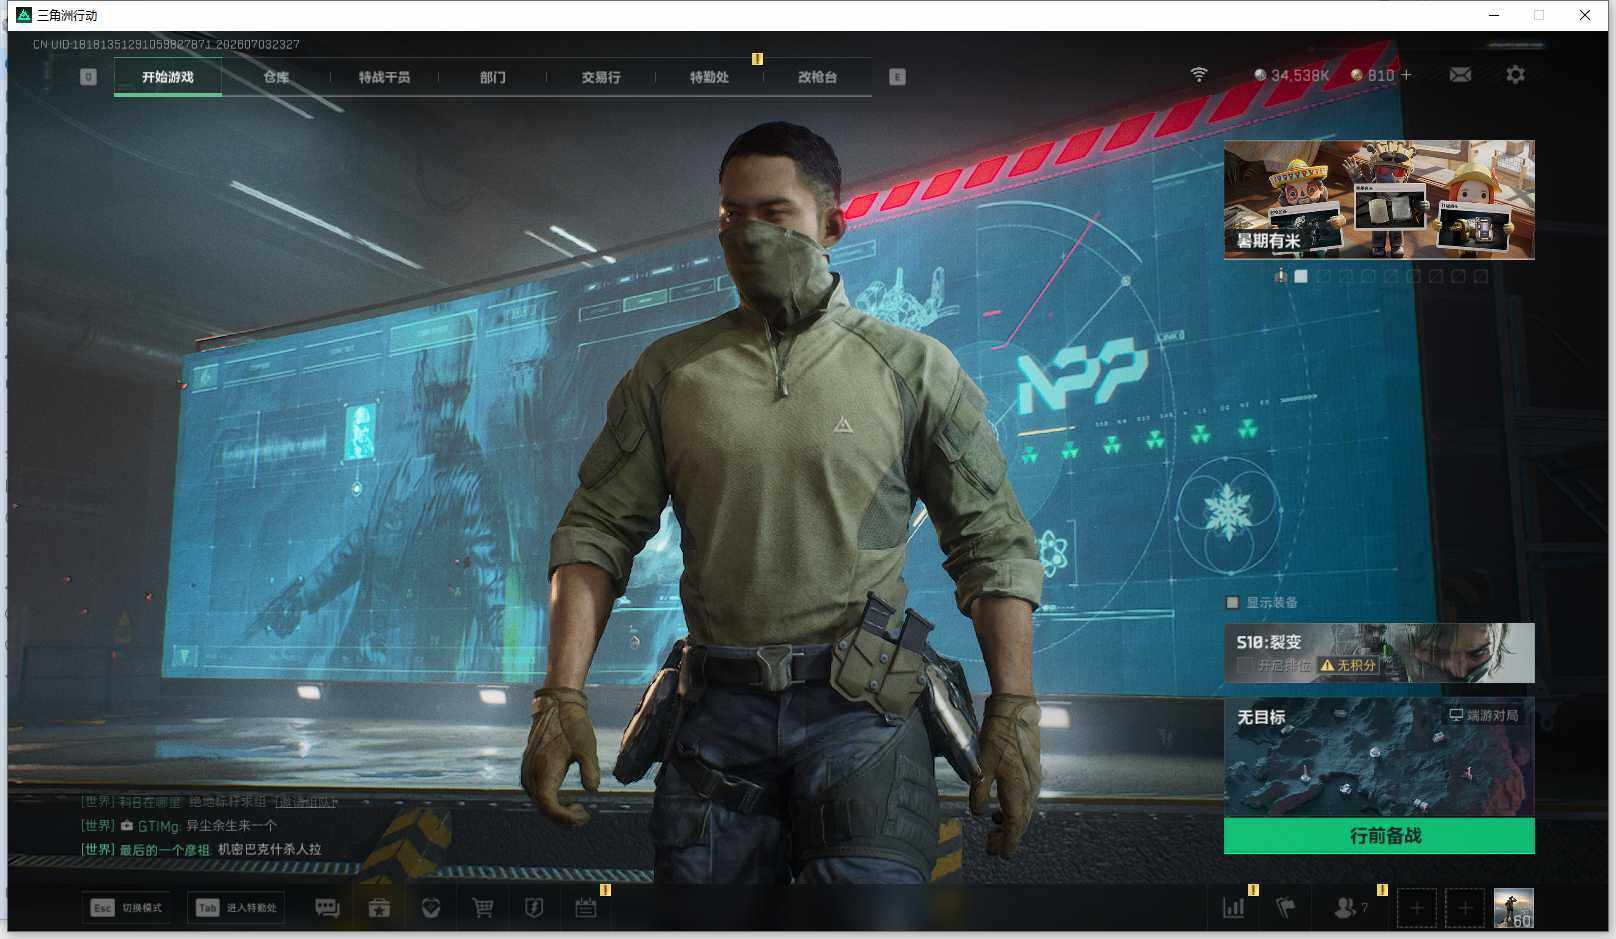Open the shopping cart store icon

click(x=482, y=908)
